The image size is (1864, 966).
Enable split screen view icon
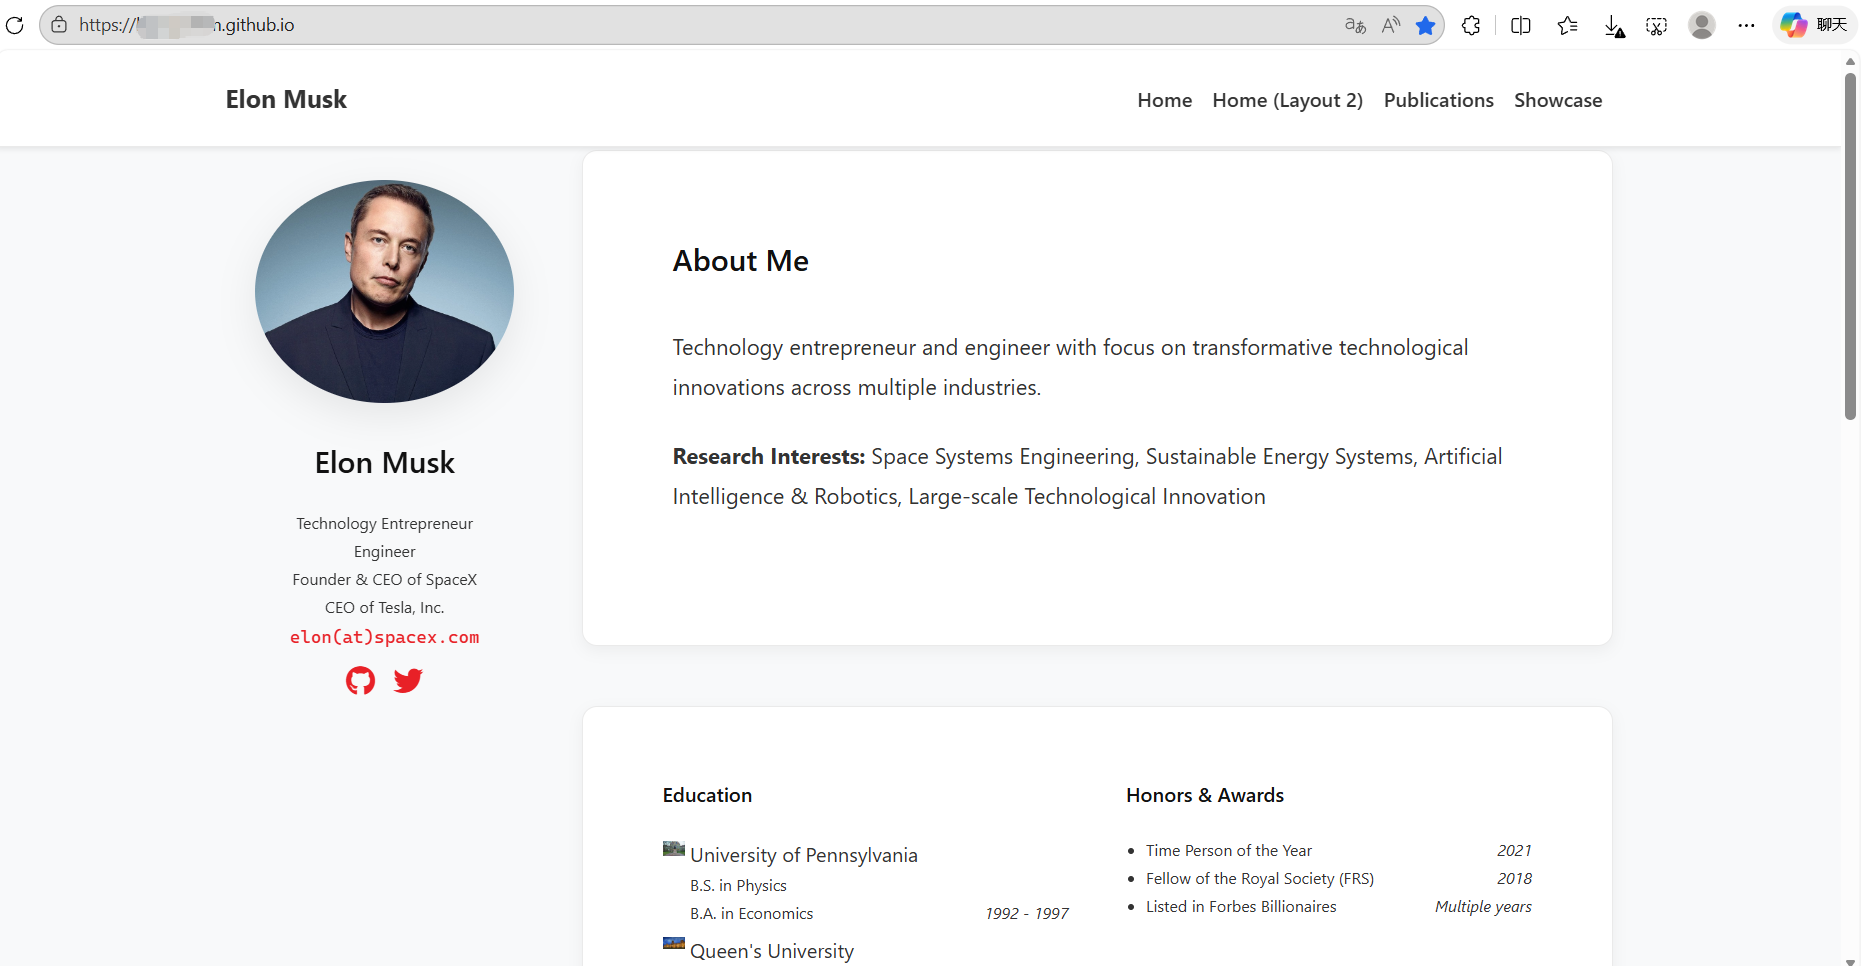pyautogui.click(x=1521, y=25)
